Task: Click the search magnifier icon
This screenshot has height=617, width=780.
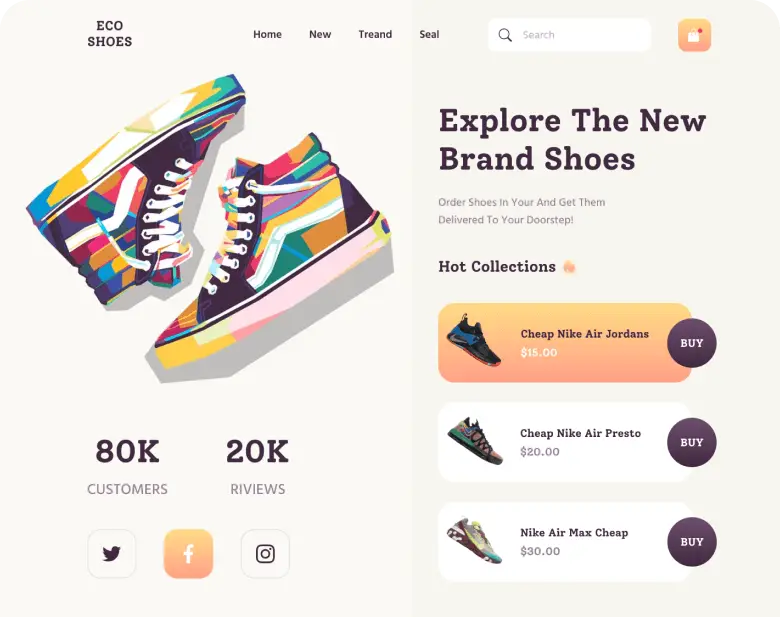Action: (x=505, y=35)
